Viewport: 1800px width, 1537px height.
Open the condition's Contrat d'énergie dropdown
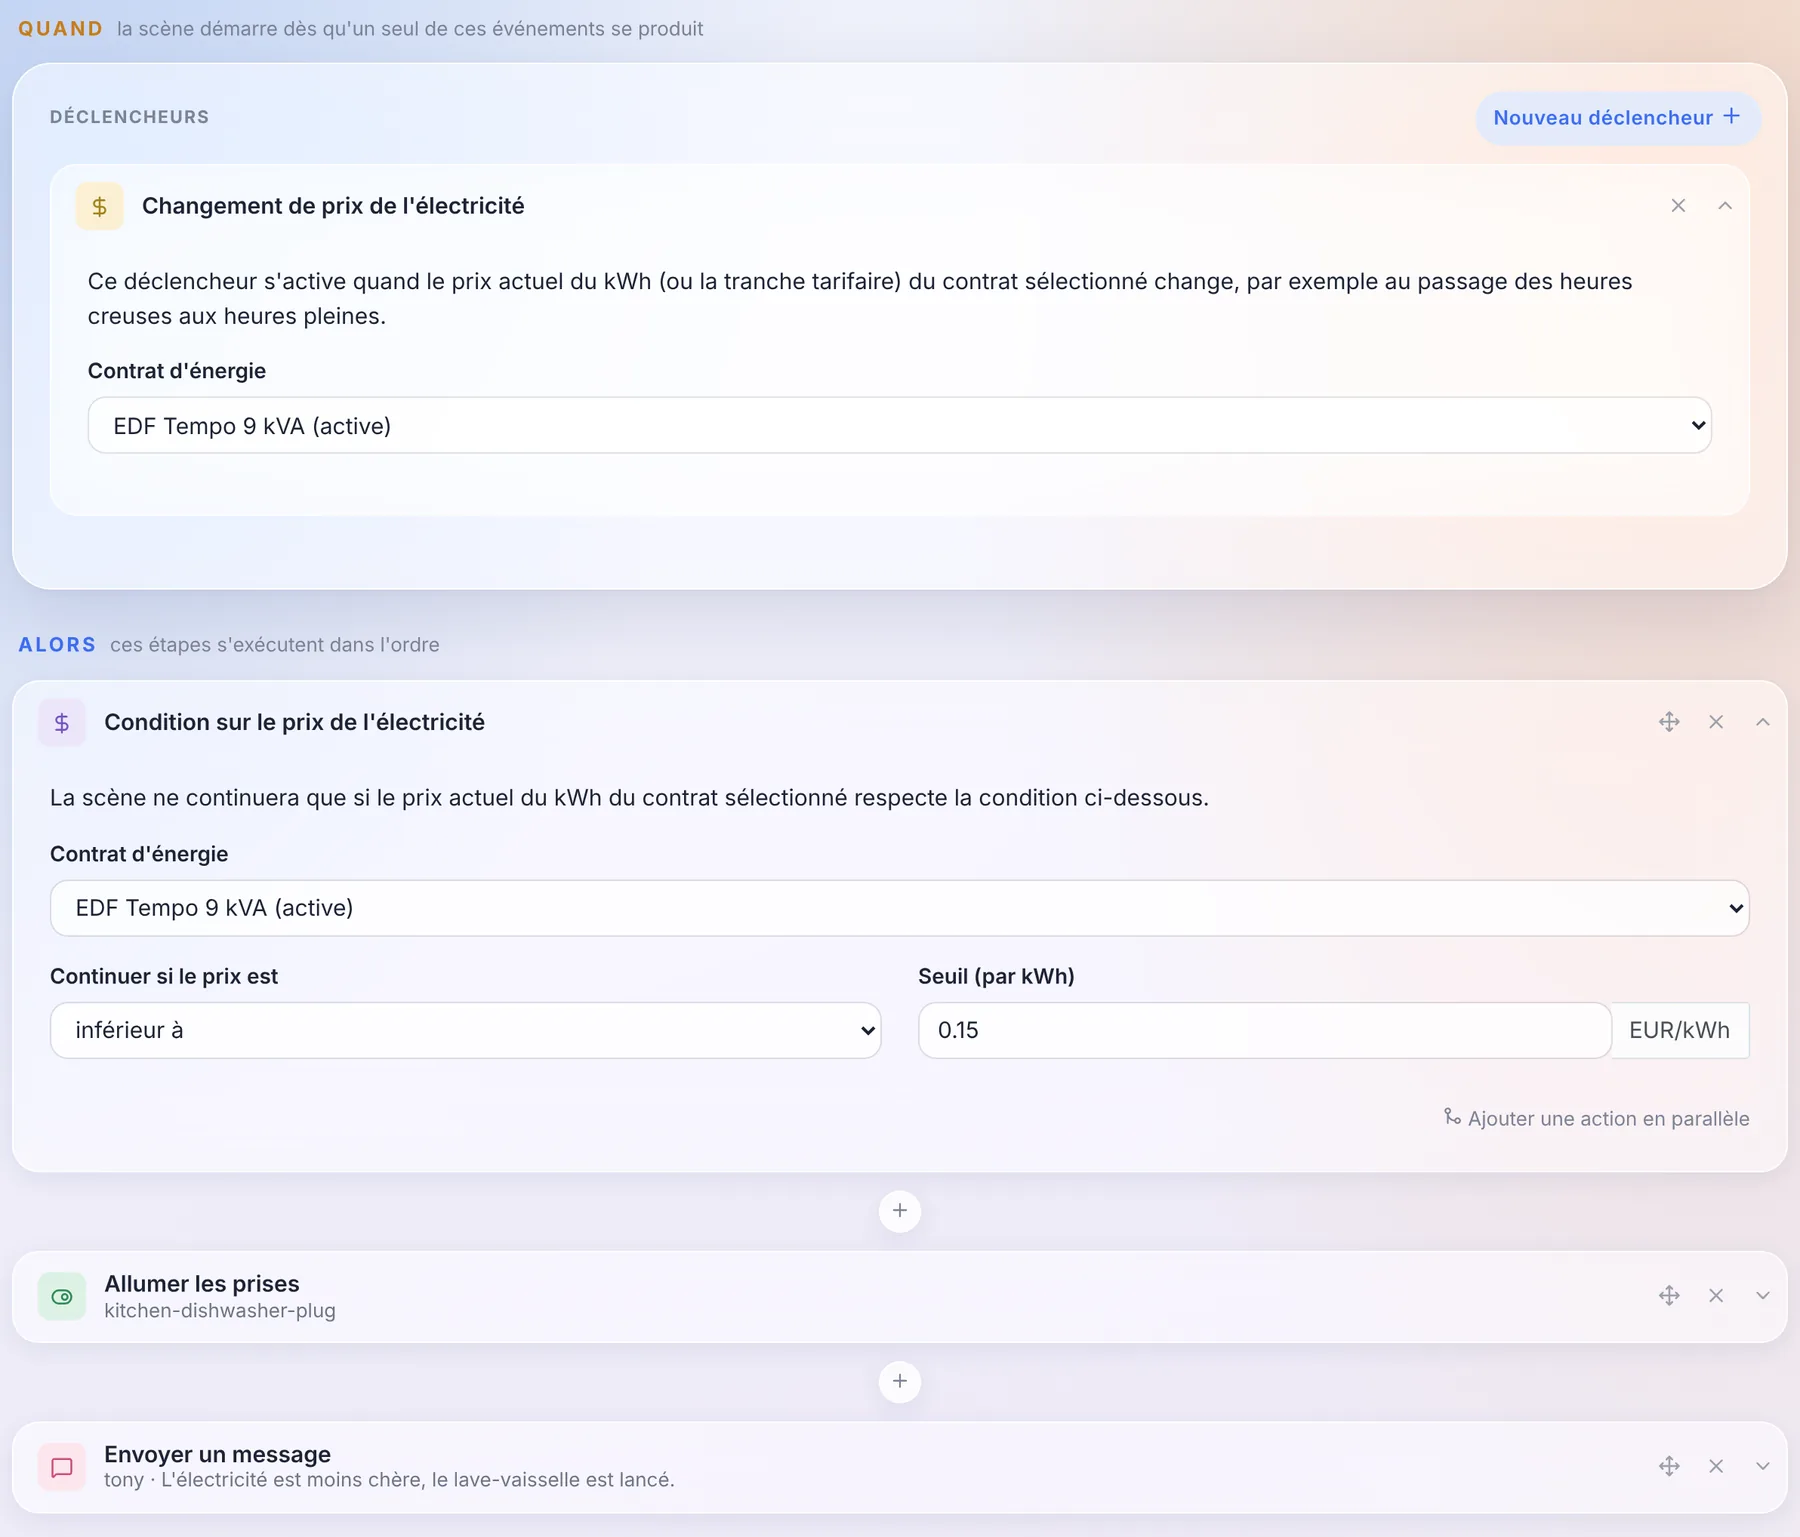(900, 908)
